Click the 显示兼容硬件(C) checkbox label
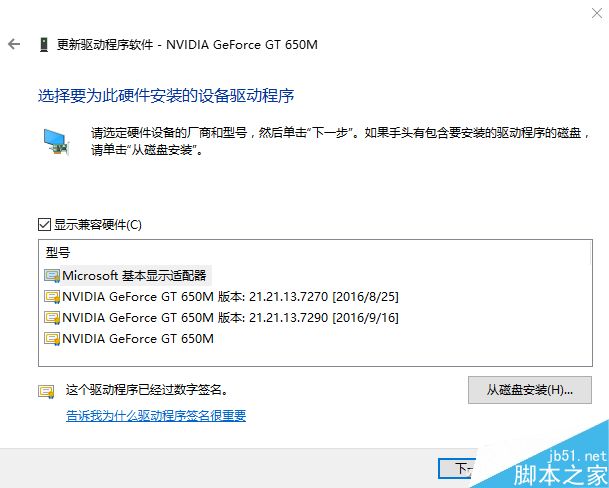Viewport: 609px width, 488px height. coord(97,225)
